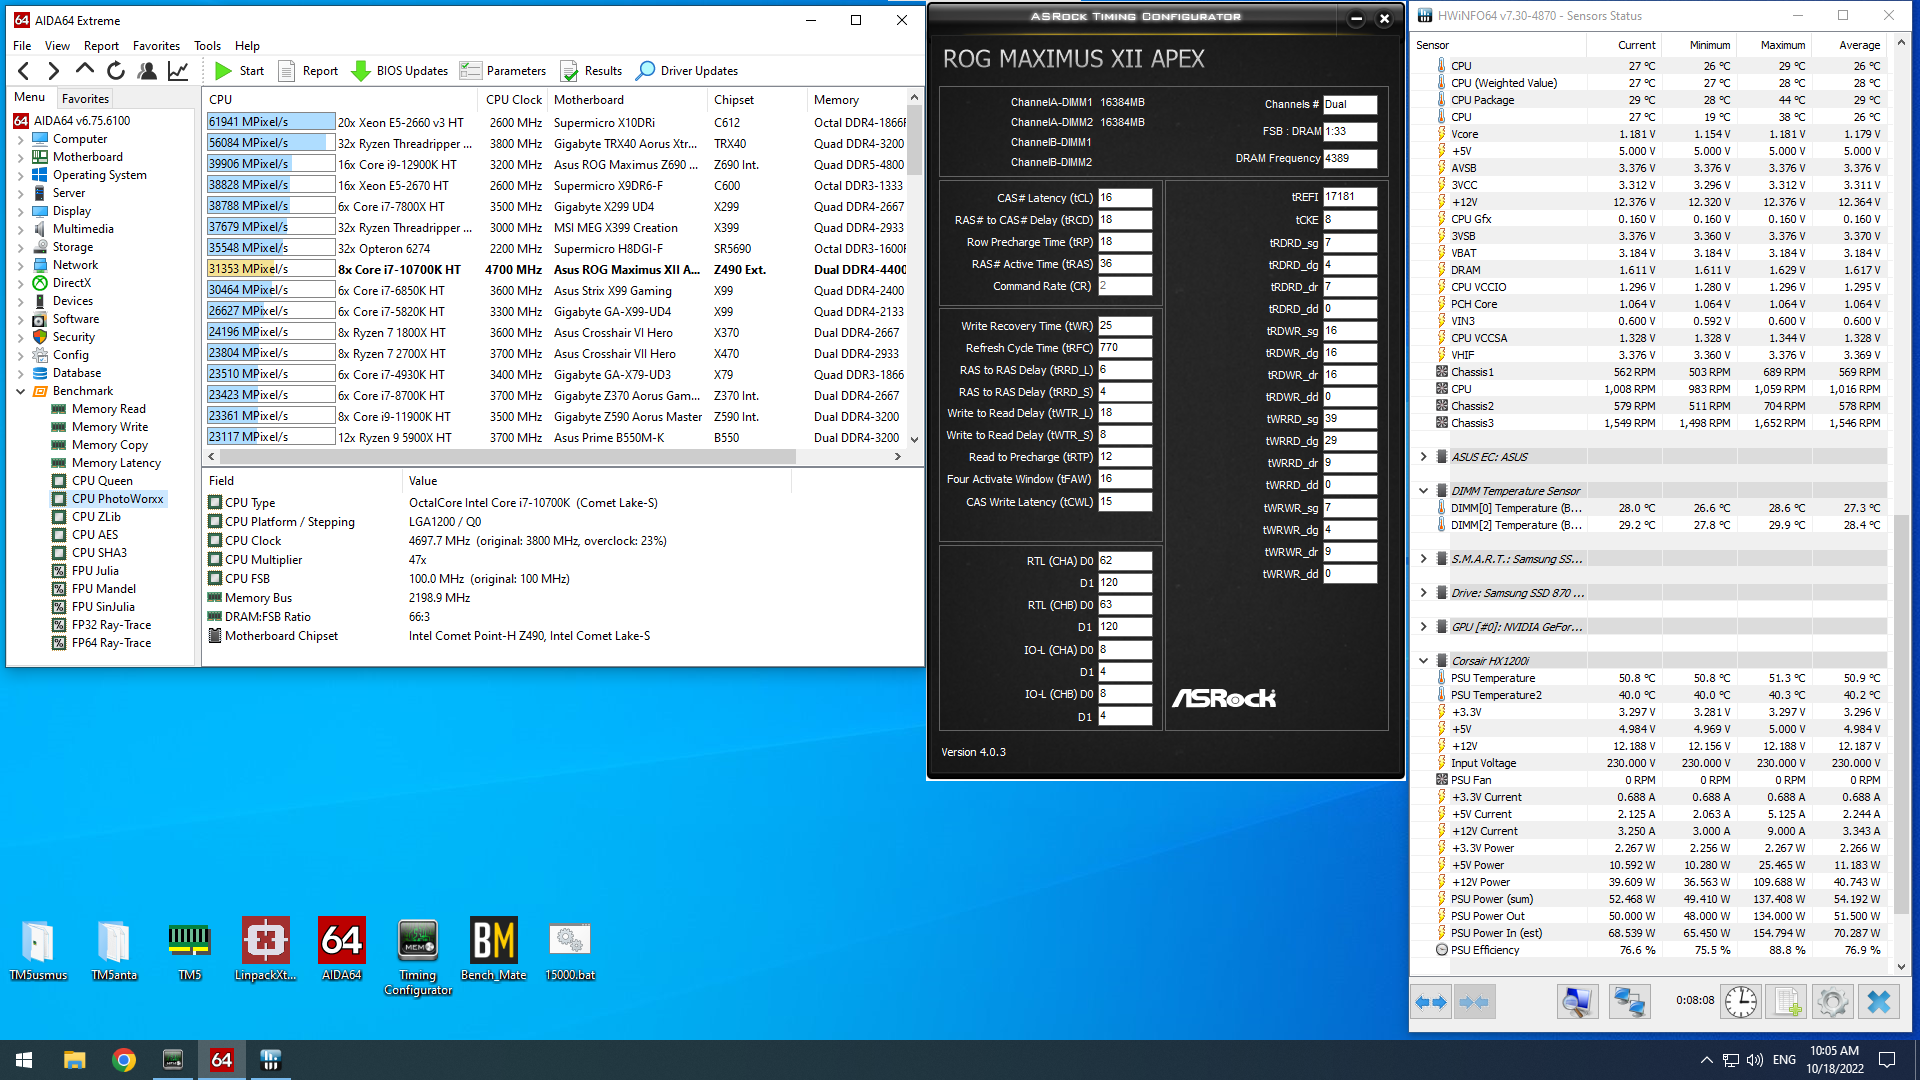Click Driver Updates toolbar button
Image resolution: width=1920 pixels, height=1080 pixels.
[x=687, y=71]
